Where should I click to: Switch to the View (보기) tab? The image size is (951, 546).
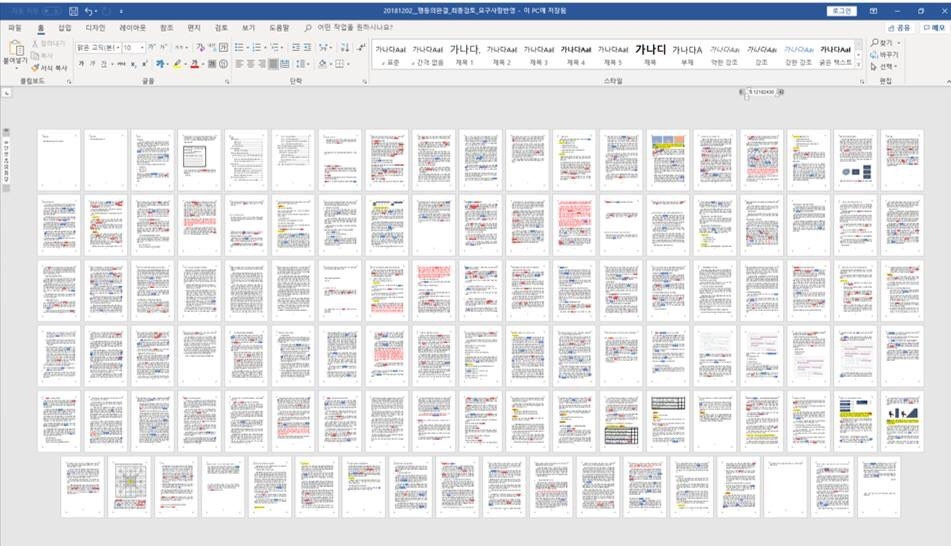249,28
